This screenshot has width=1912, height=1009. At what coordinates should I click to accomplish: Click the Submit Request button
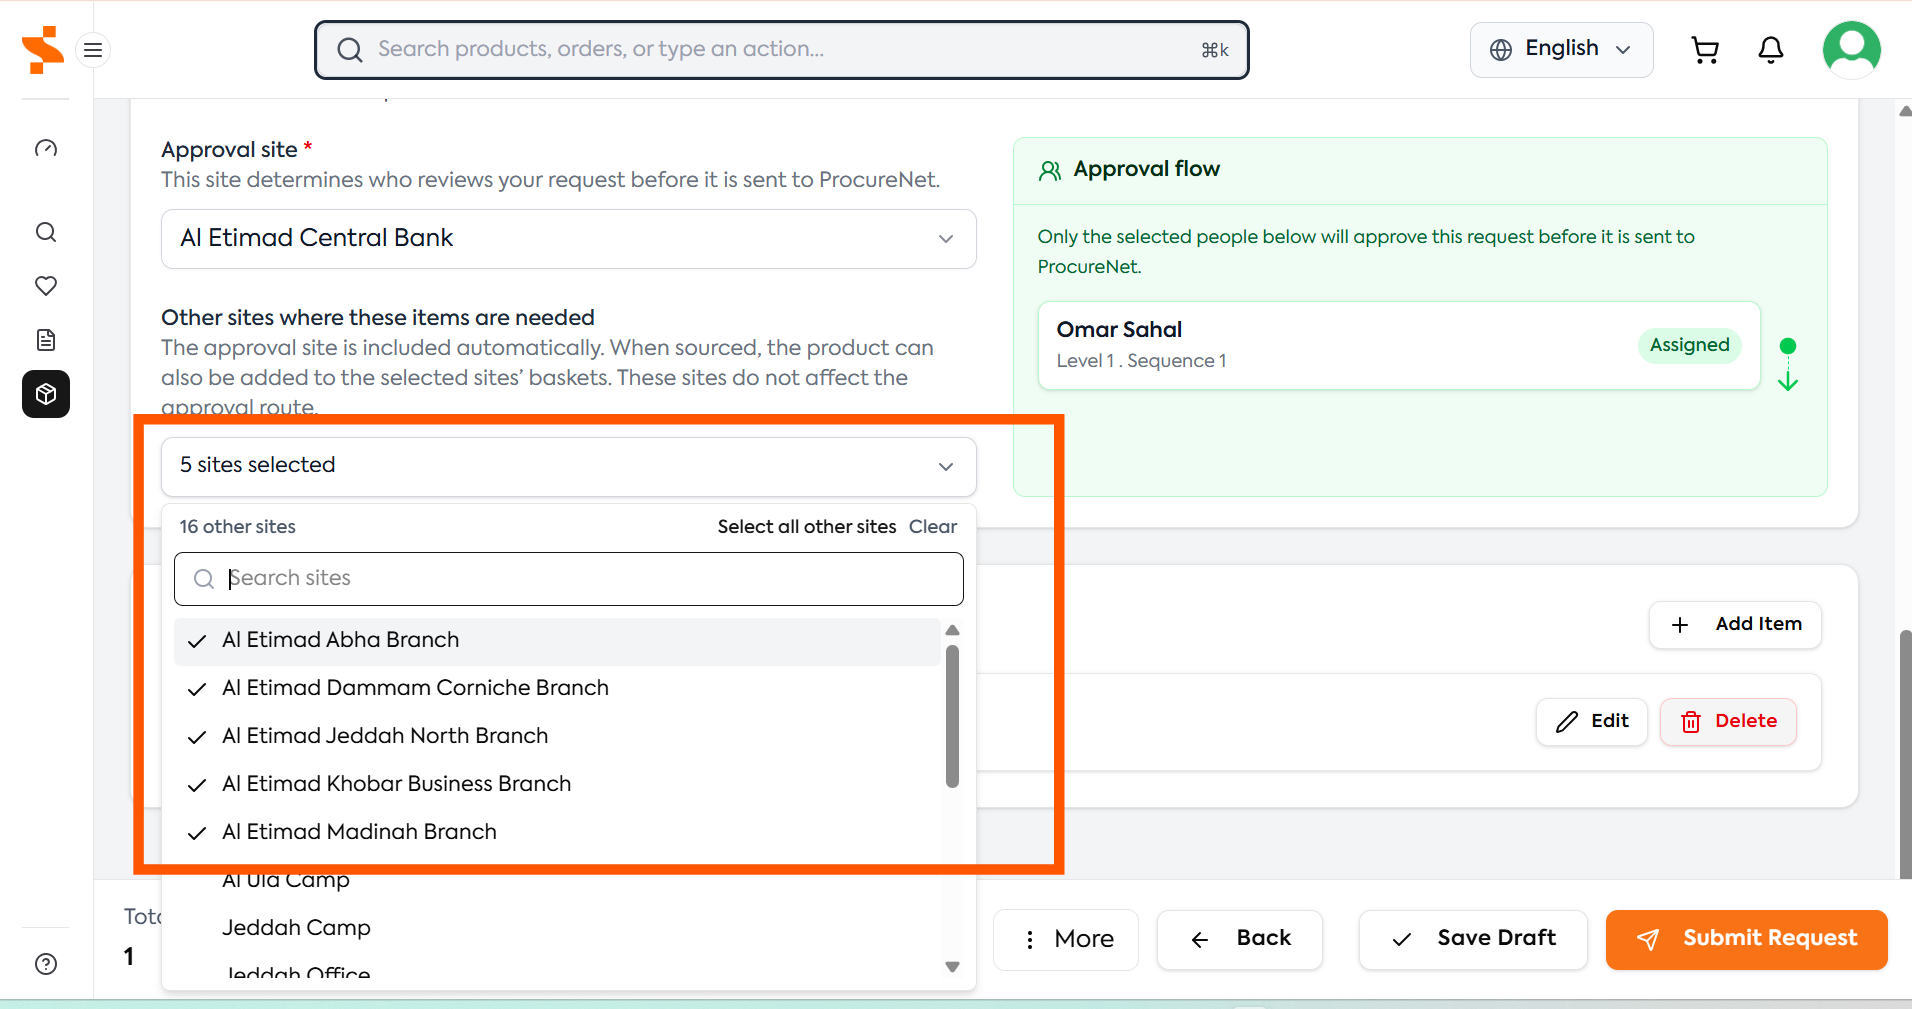(x=1746, y=940)
